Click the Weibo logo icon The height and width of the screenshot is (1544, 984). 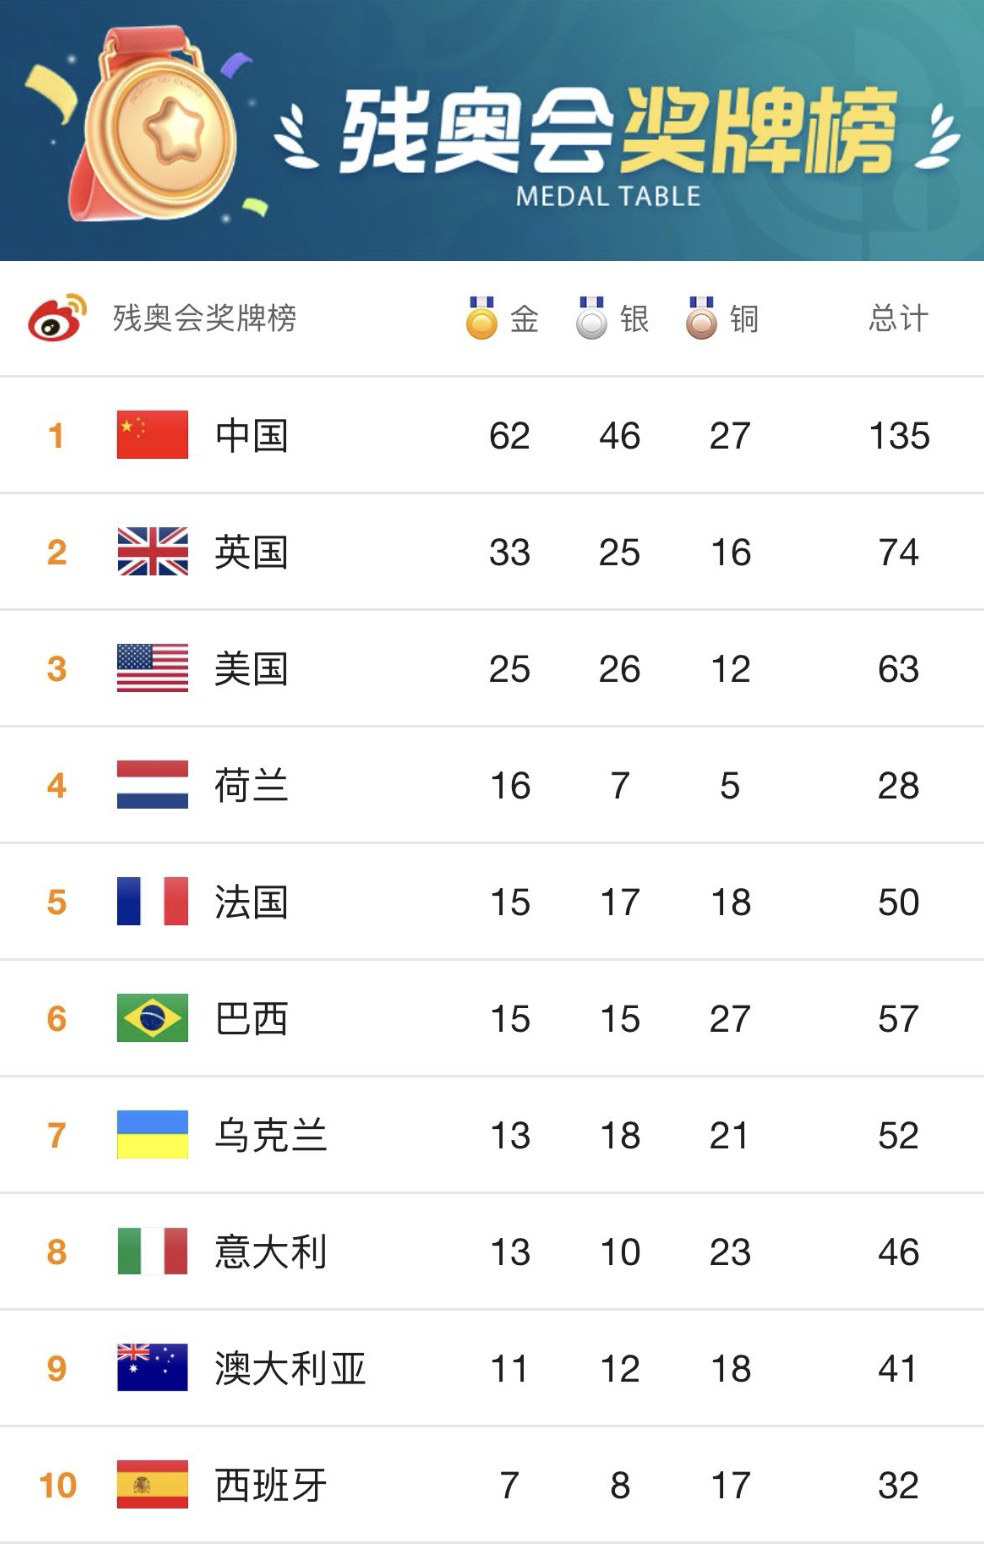[56, 318]
